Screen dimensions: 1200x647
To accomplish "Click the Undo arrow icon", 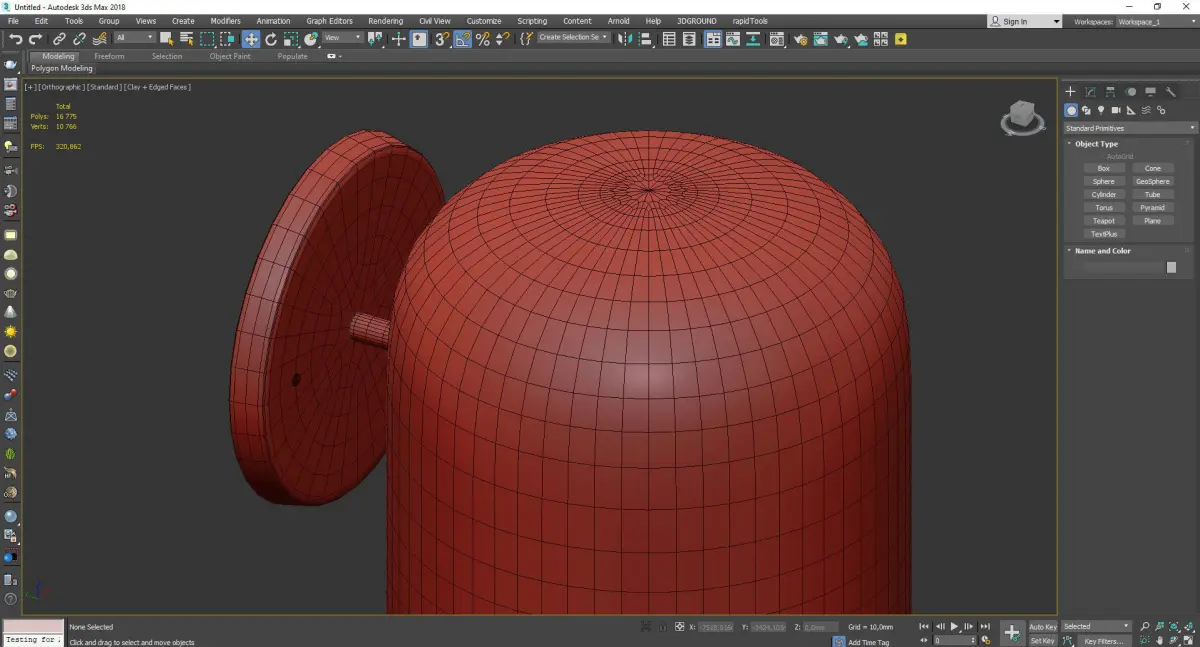I will tap(15, 39).
